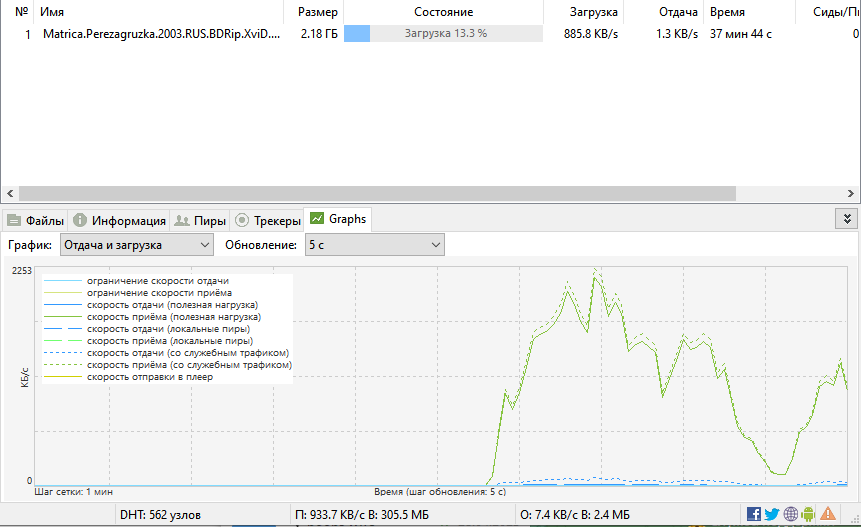Screen dimensions: 861x527
Task: Click the left arrow of horizontal scrollbar
Action: [x=10, y=193]
